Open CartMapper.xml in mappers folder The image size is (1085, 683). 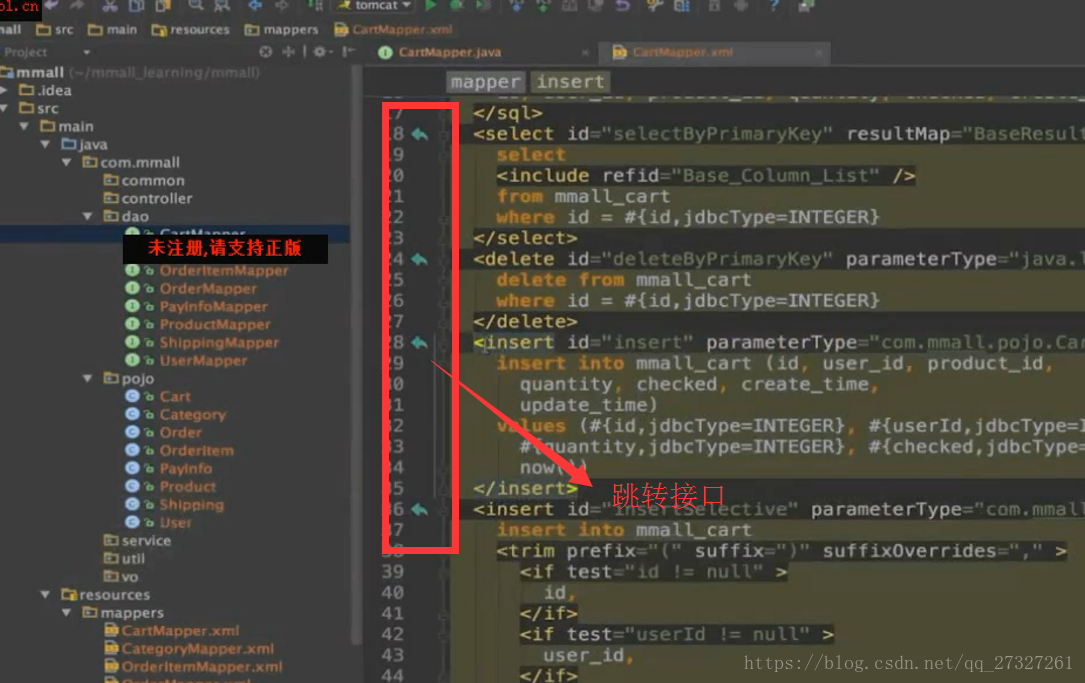pos(172,630)
